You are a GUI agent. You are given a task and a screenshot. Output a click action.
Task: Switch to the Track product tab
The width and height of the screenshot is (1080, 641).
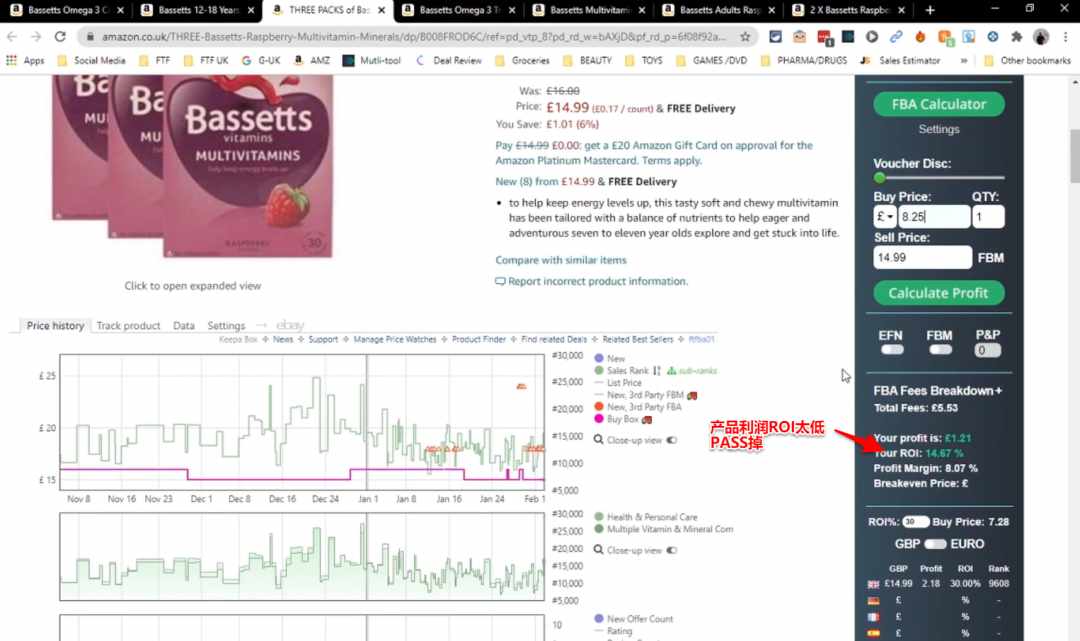(128, 326)
